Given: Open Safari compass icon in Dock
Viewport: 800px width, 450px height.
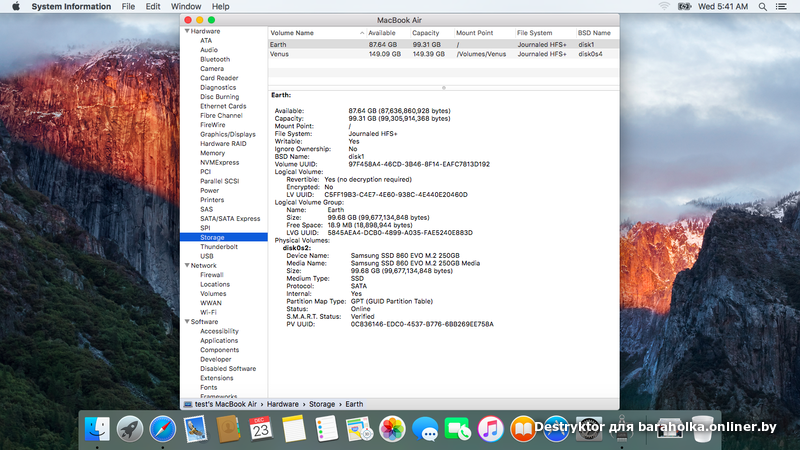Looking at the screenshot, I should pos(162,429).
